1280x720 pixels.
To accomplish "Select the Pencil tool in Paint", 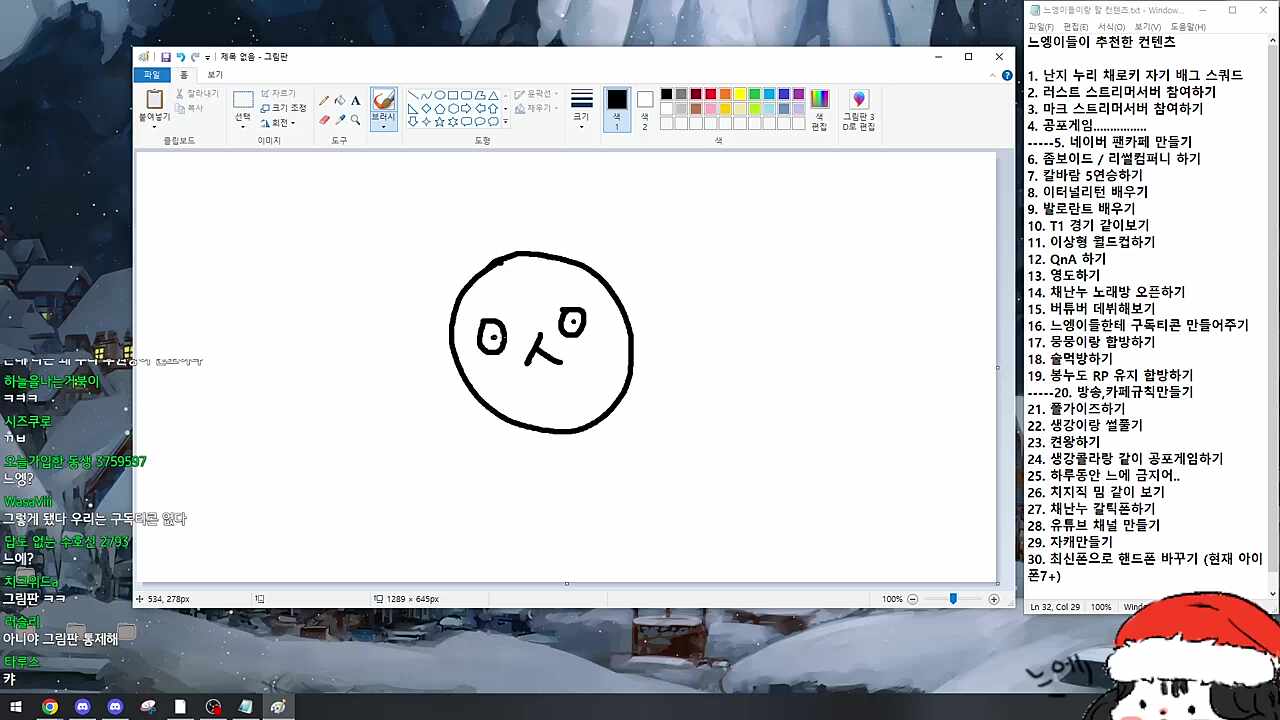I will pyautogui.click(x=324, y=101).
